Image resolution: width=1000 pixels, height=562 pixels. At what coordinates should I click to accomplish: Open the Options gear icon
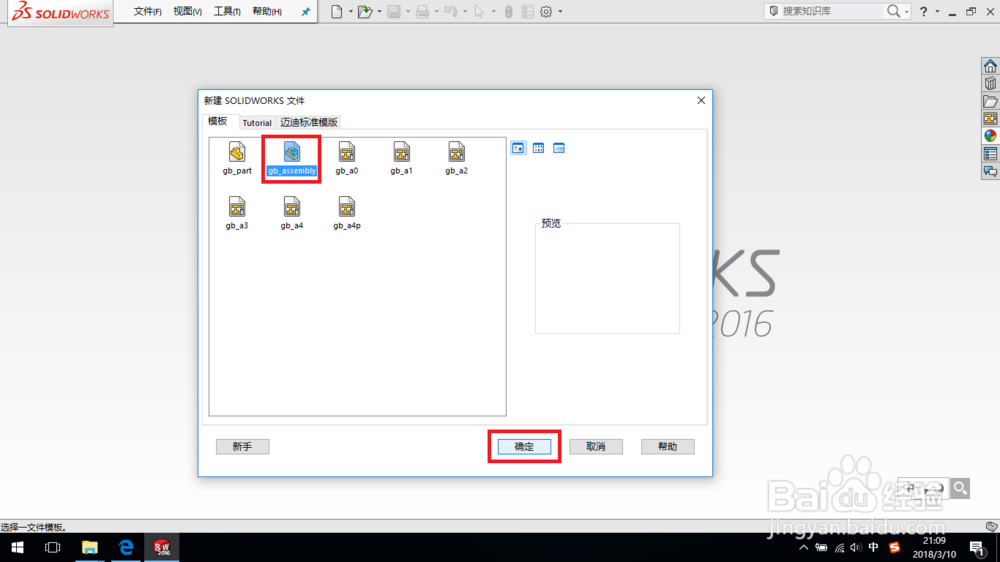(546, 11)
